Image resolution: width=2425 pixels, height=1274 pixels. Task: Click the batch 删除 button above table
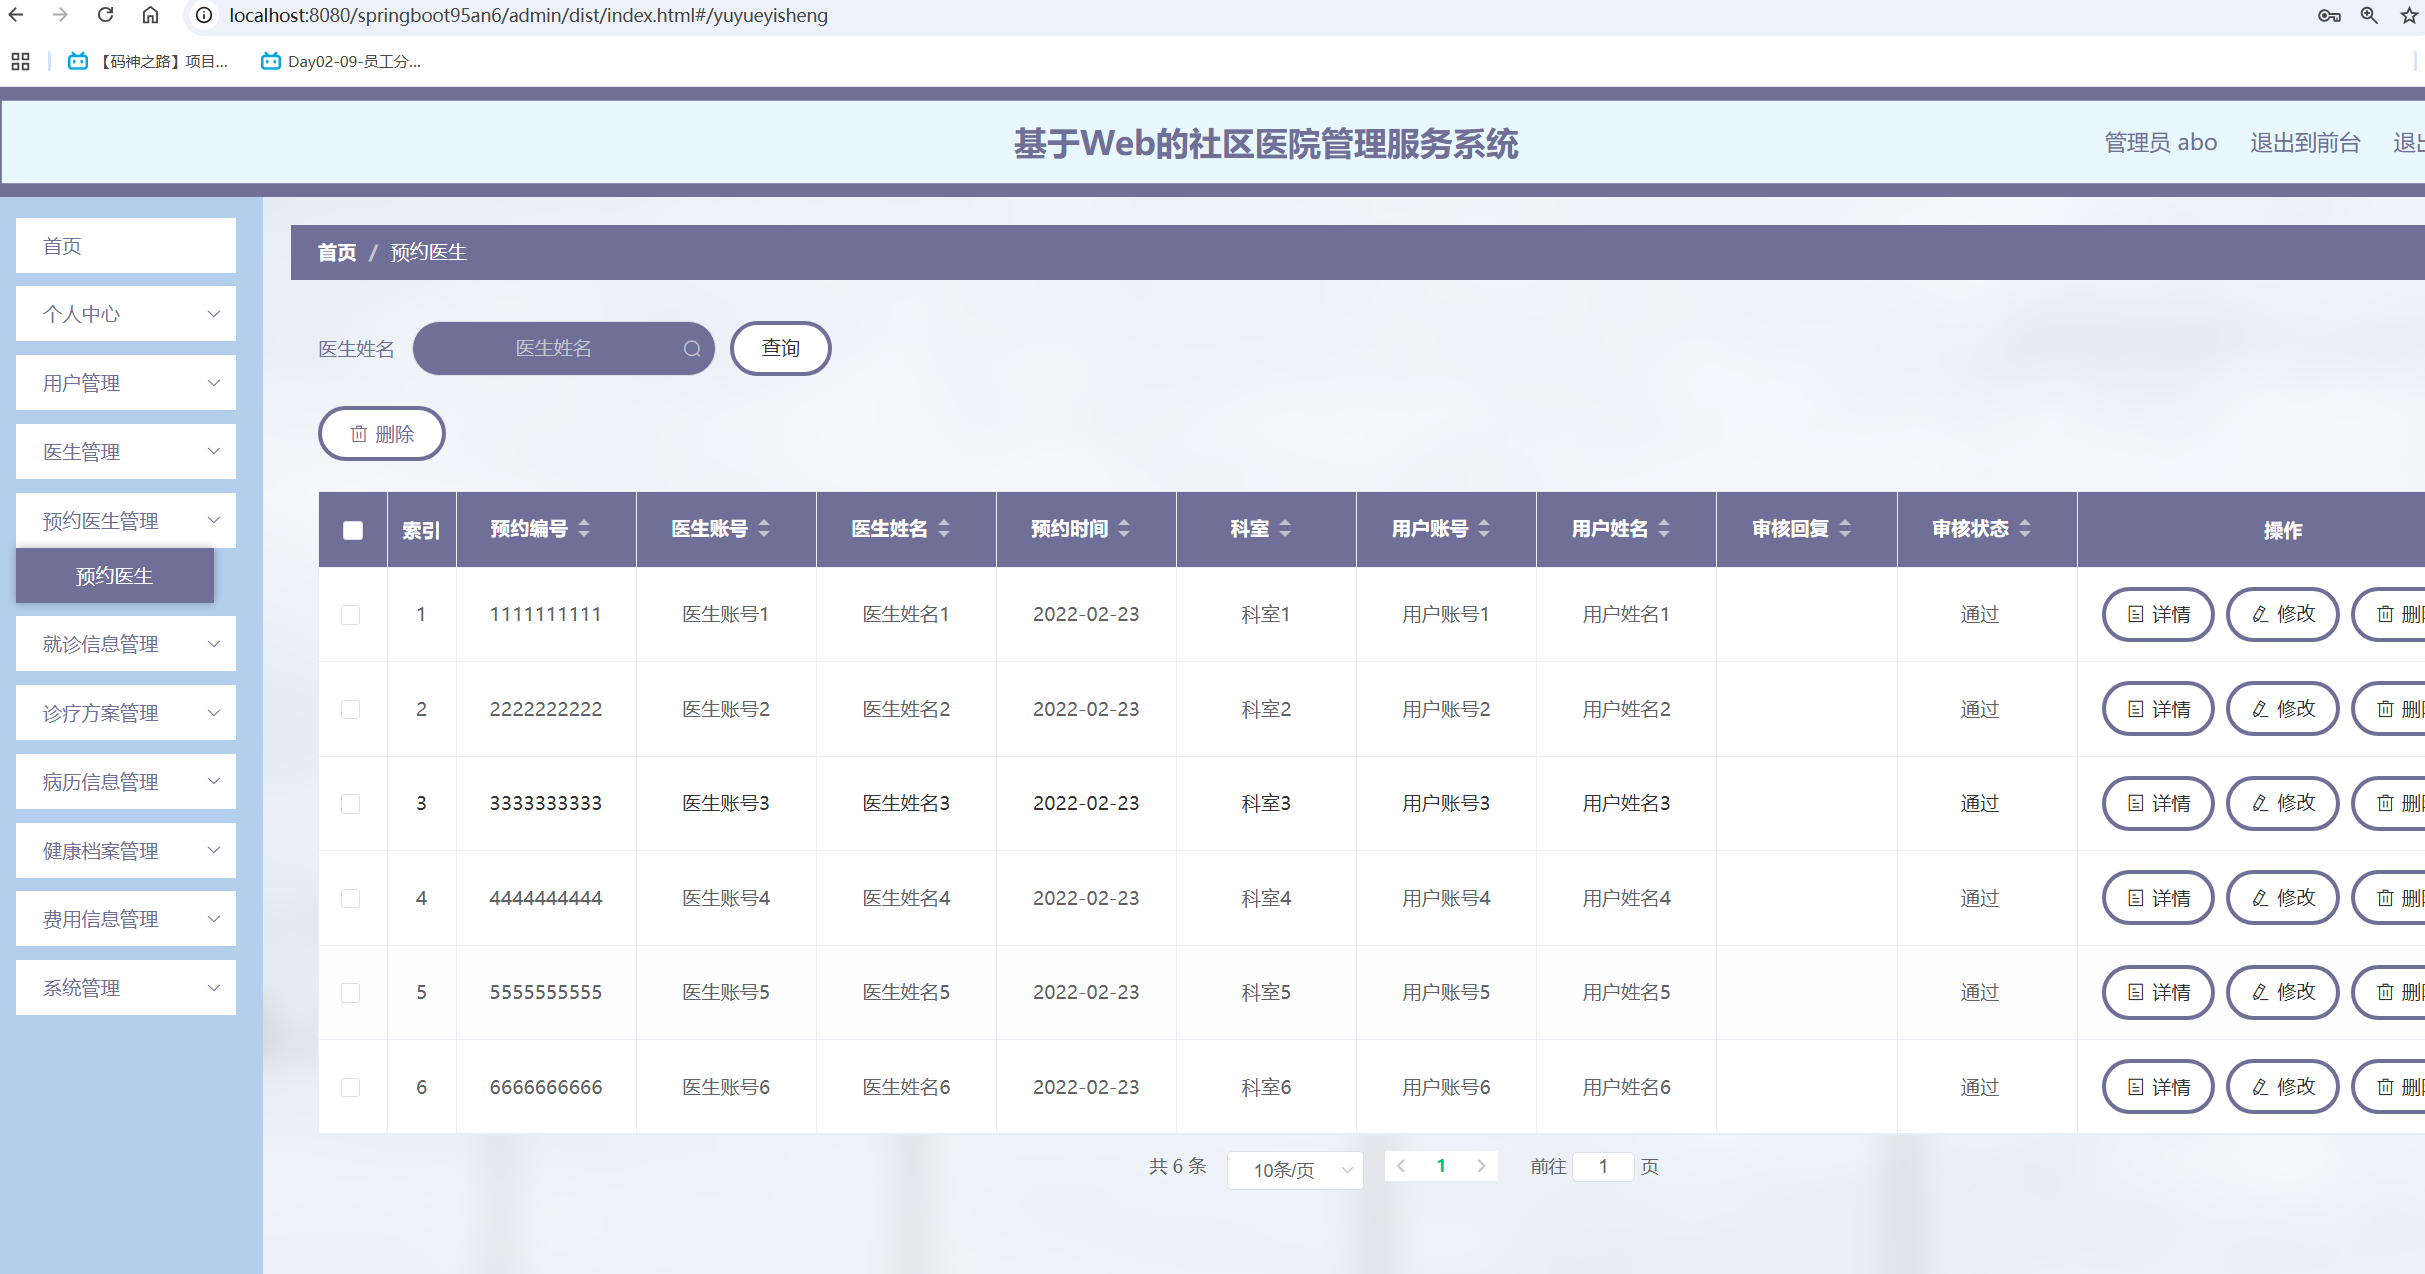[x=382, y=434]
